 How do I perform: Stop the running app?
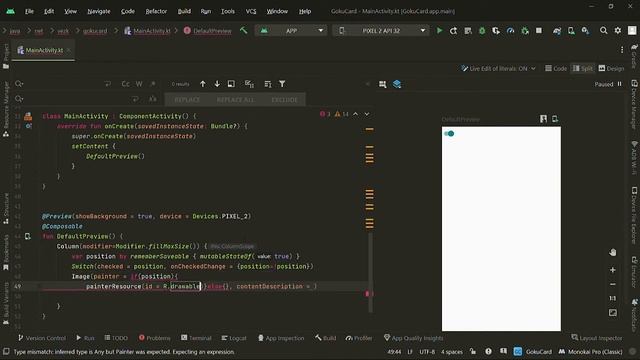point(539,31)
